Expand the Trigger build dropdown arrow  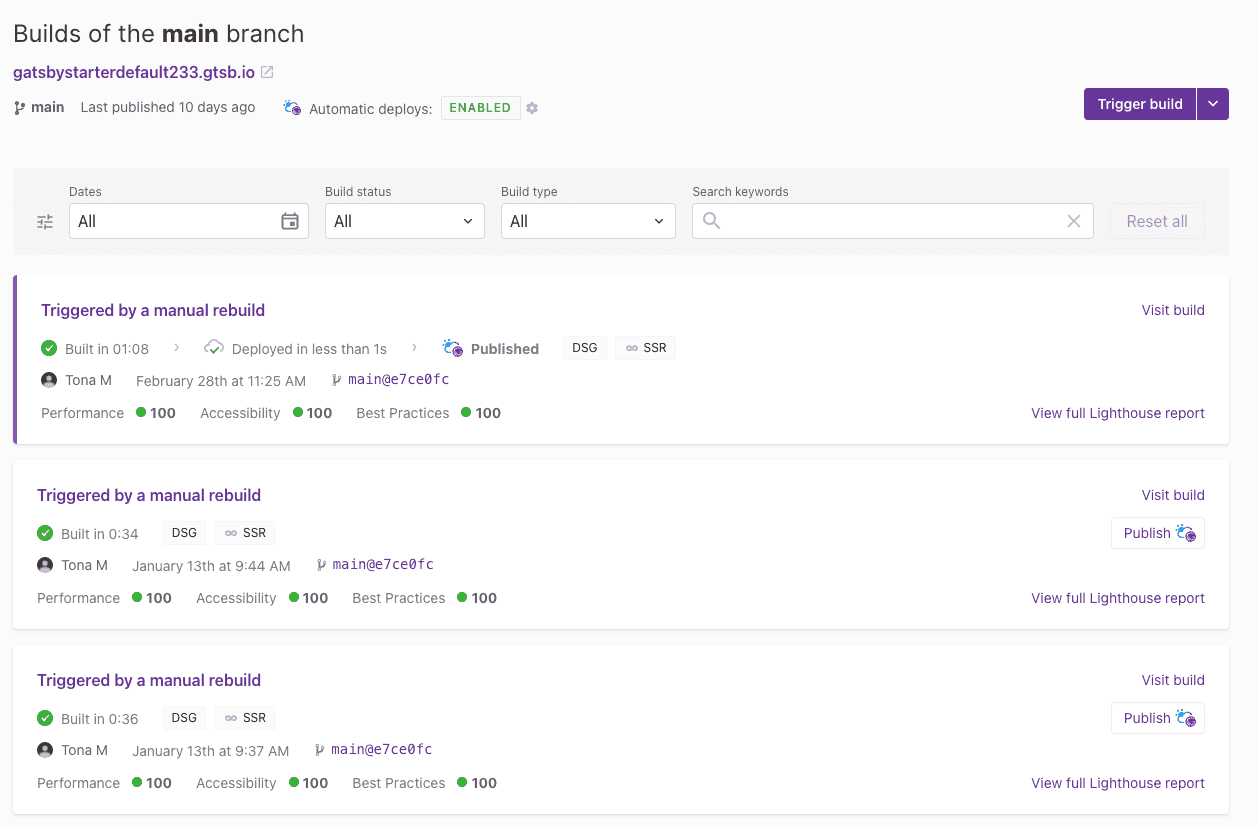pos(1213,104)
